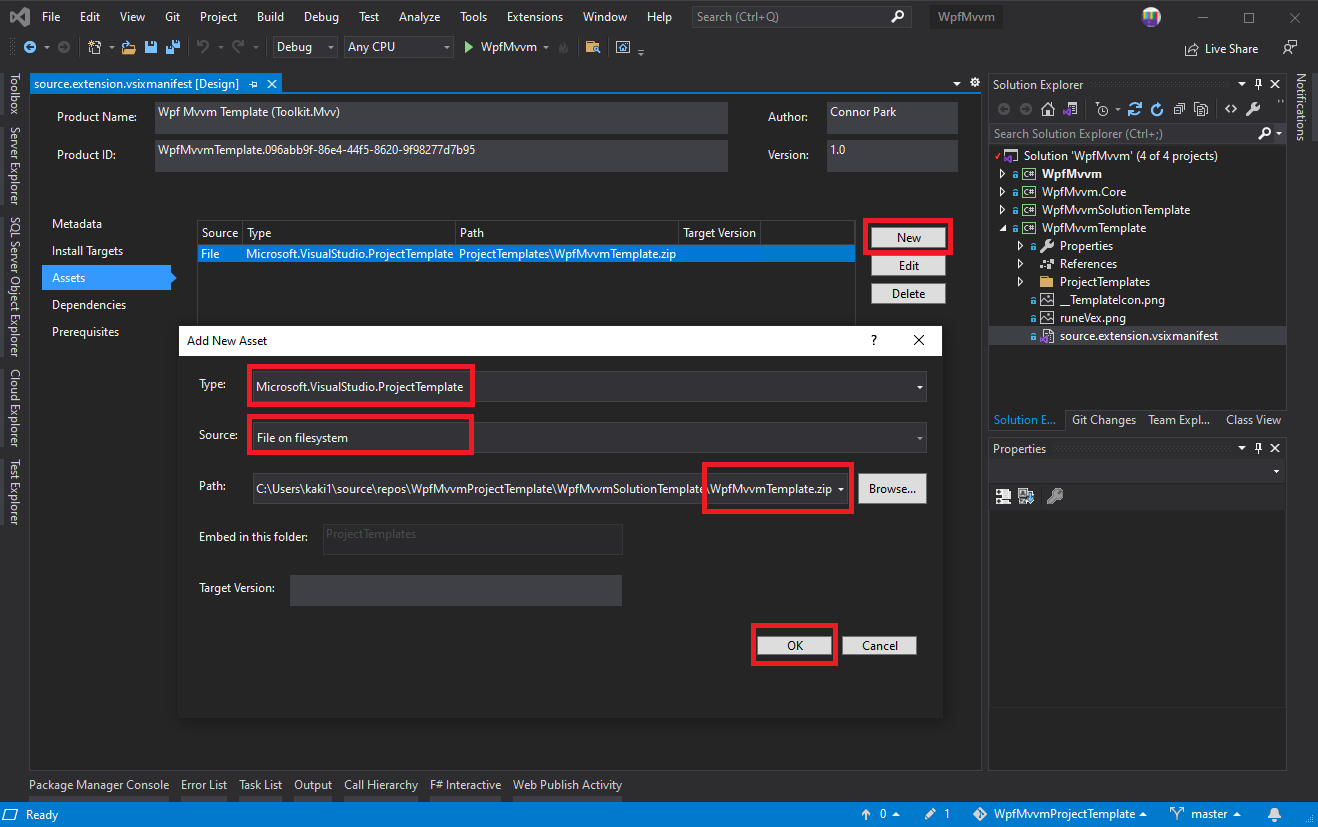The width and height of the screenshot is (1318, 827).
Task: Click the Find in Files folder icon
Action: (593, 47)
